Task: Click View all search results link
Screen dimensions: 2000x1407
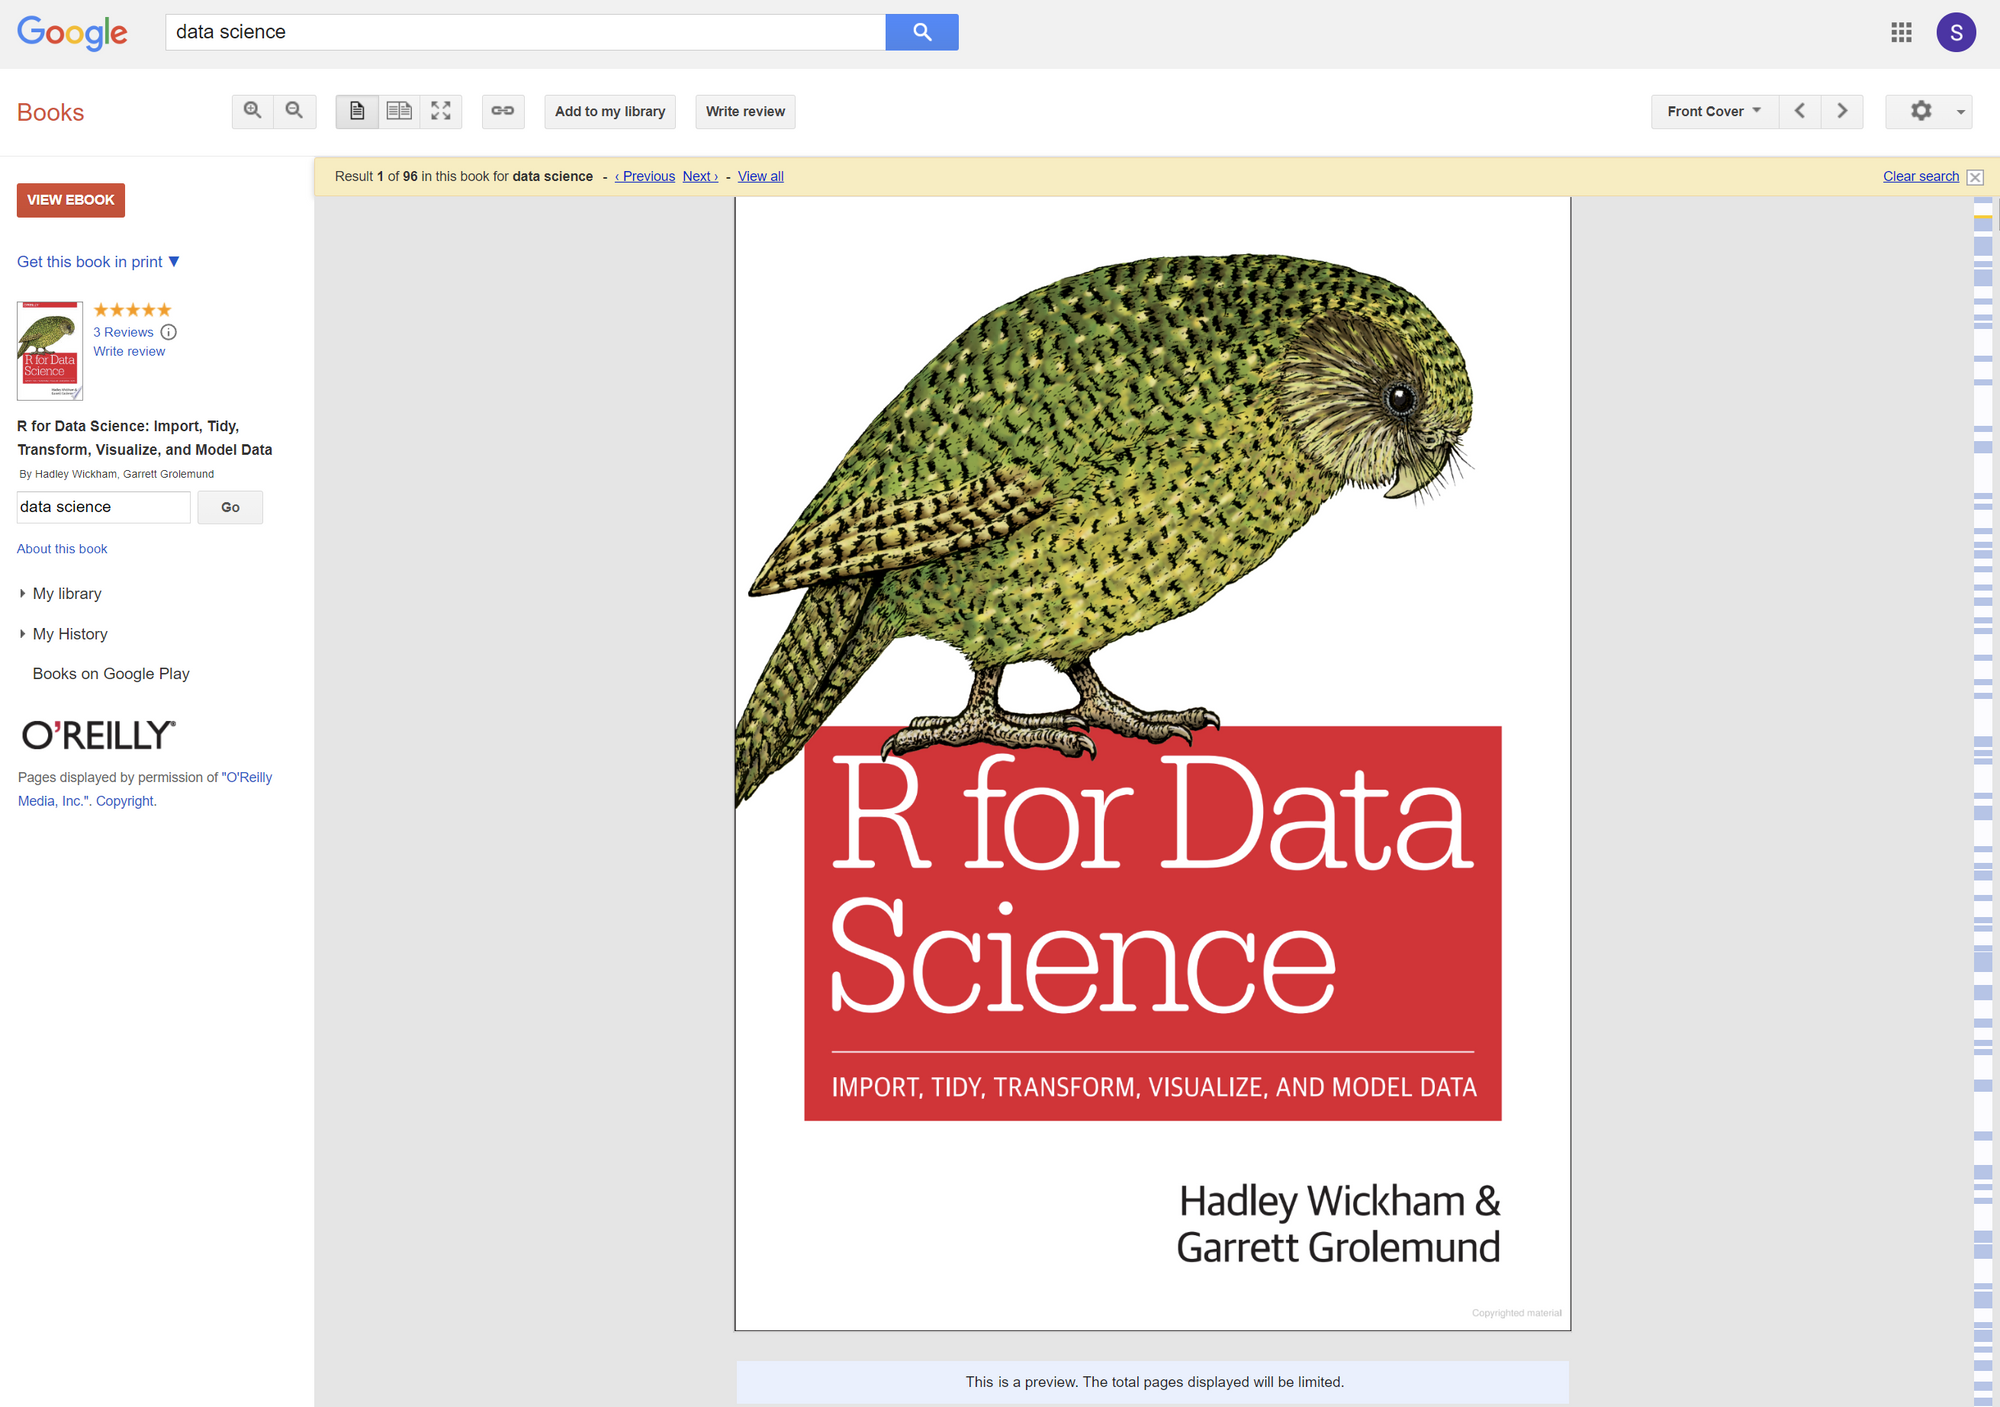Action: coord(760,177)
